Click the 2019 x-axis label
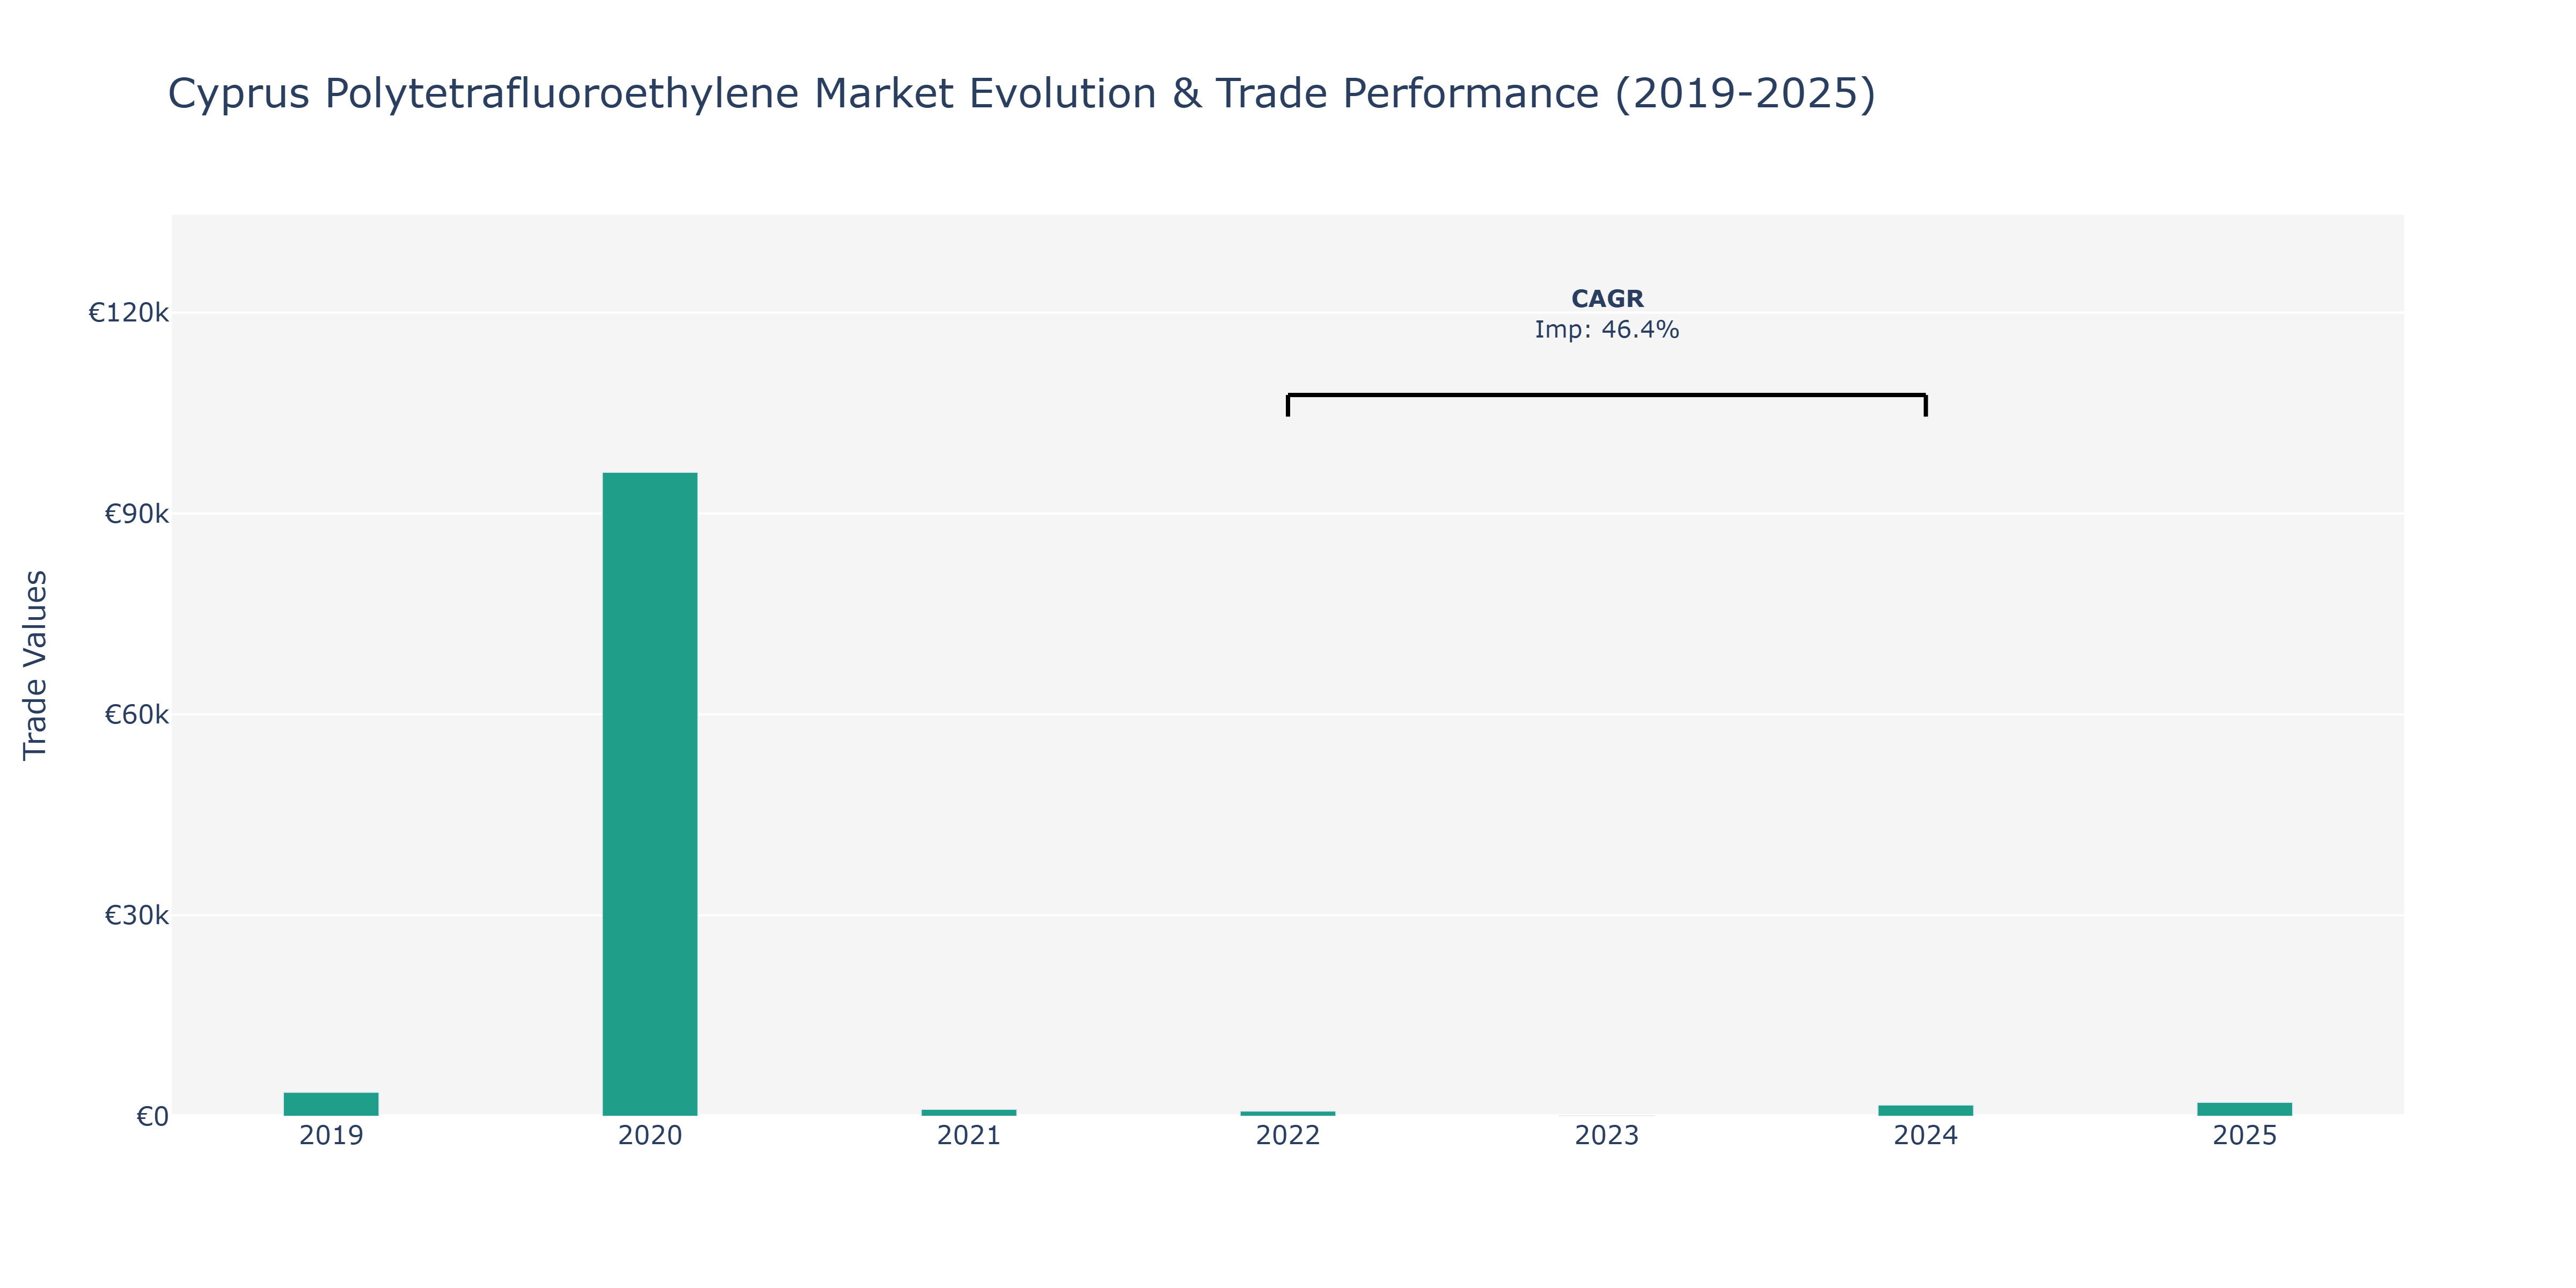Image resolution: width=2576 pixels, height=1288 pixels. (x=331, y=1136)
